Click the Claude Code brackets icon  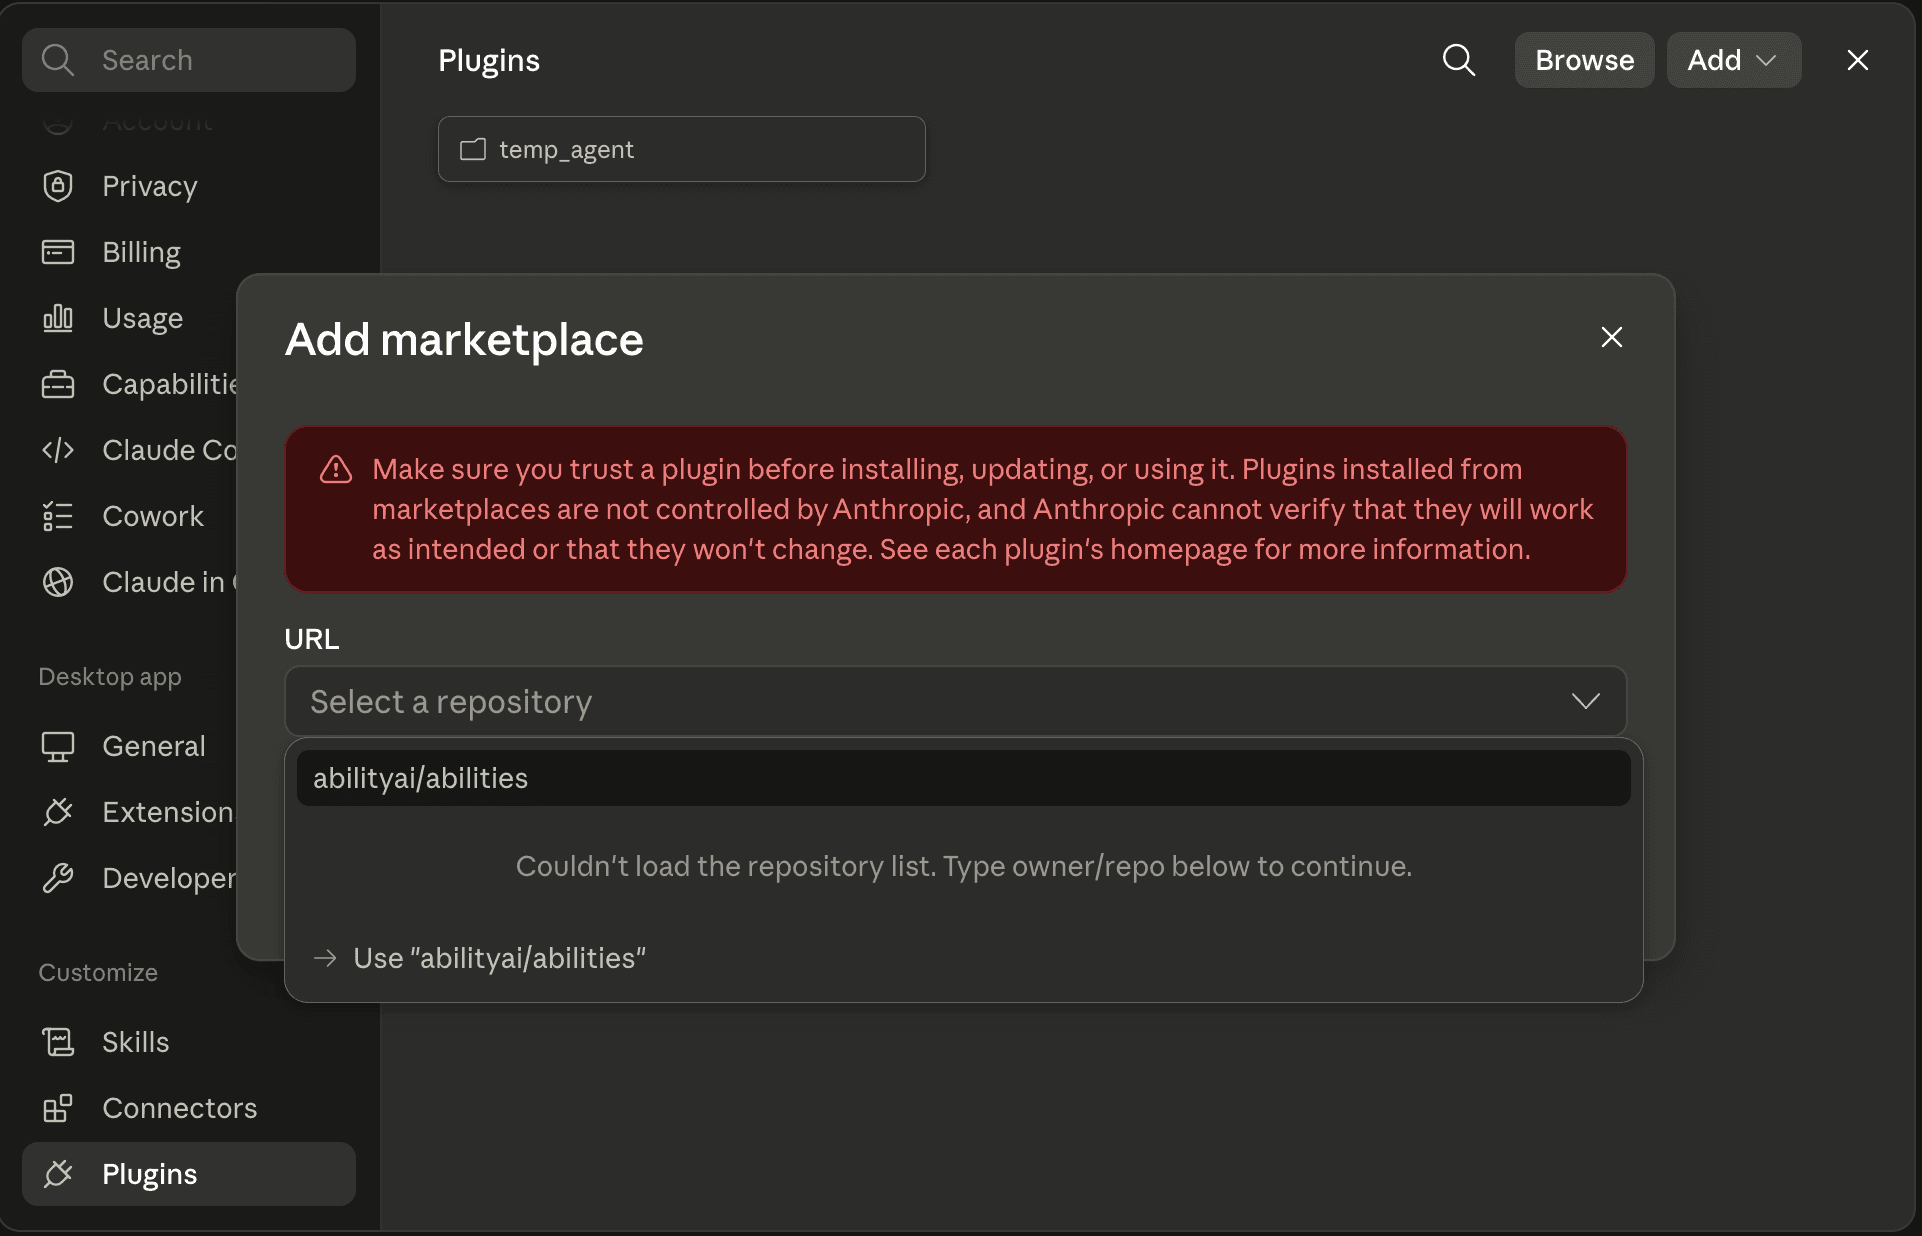[58, 450]
